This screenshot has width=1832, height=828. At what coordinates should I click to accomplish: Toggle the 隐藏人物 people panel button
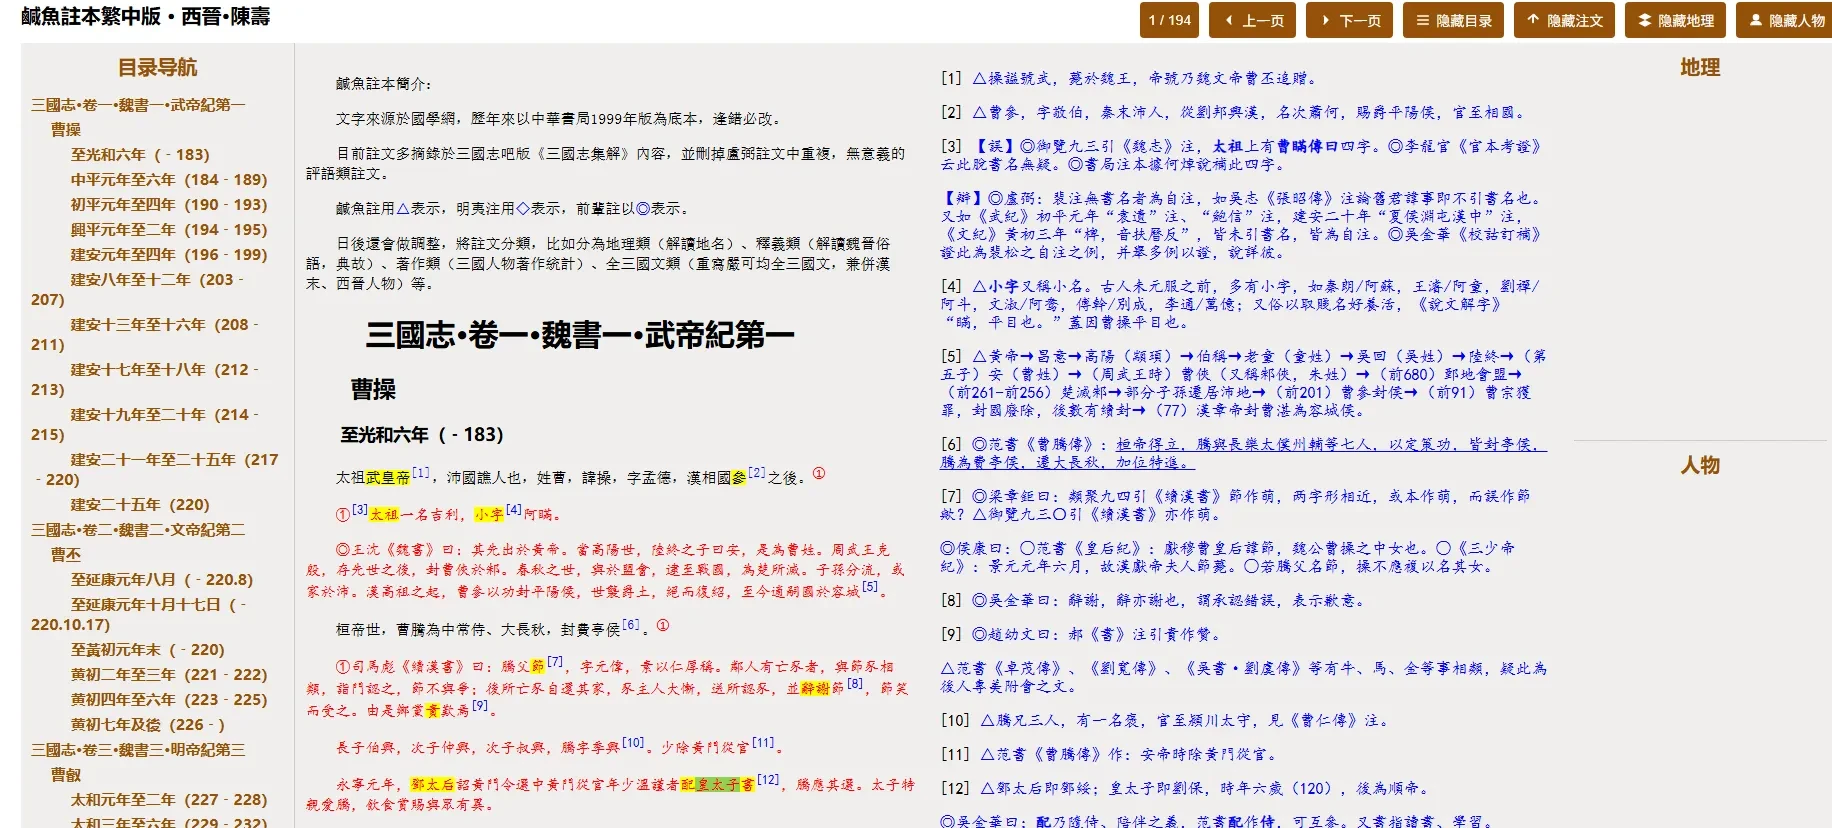coord(1785,20)
